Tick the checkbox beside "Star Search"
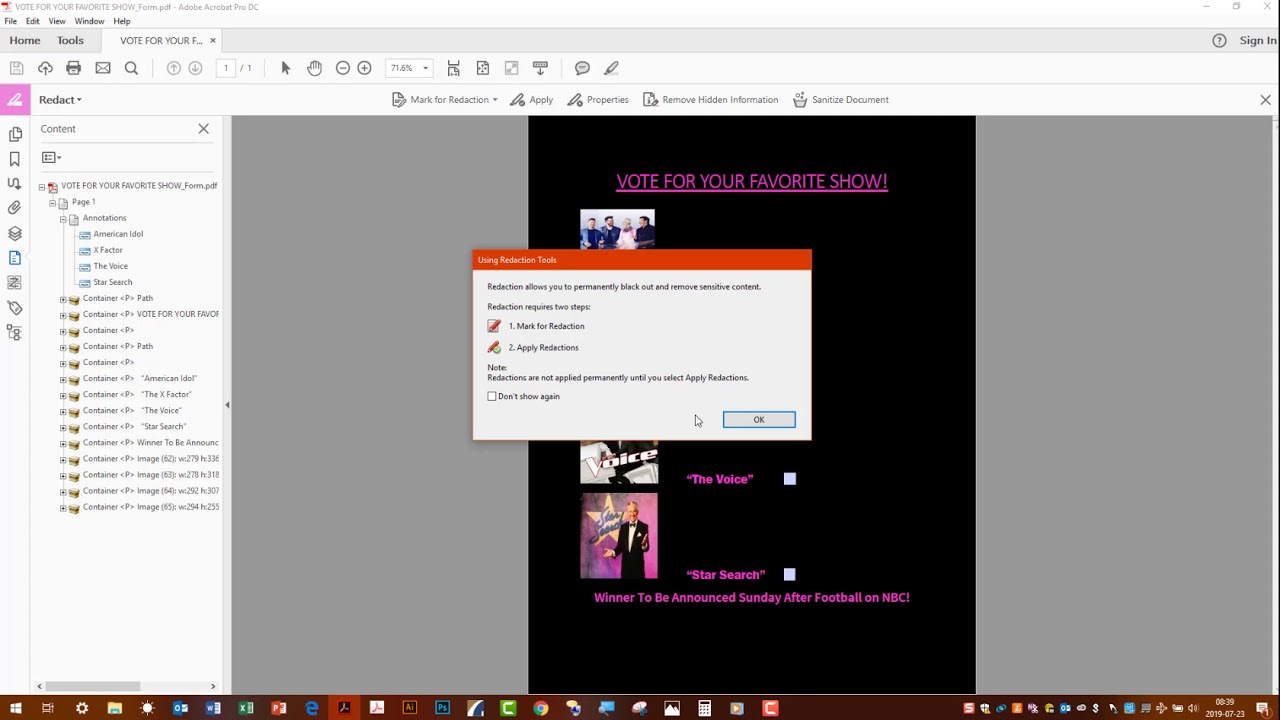1280x720 pixels. [790, 574]
